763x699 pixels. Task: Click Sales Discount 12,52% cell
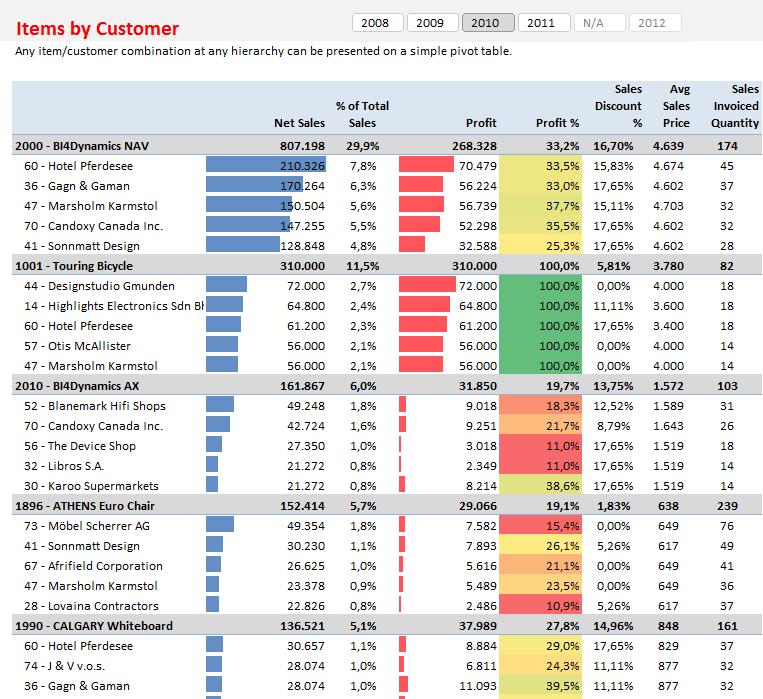pyautogui.click(x=613, y=405)
